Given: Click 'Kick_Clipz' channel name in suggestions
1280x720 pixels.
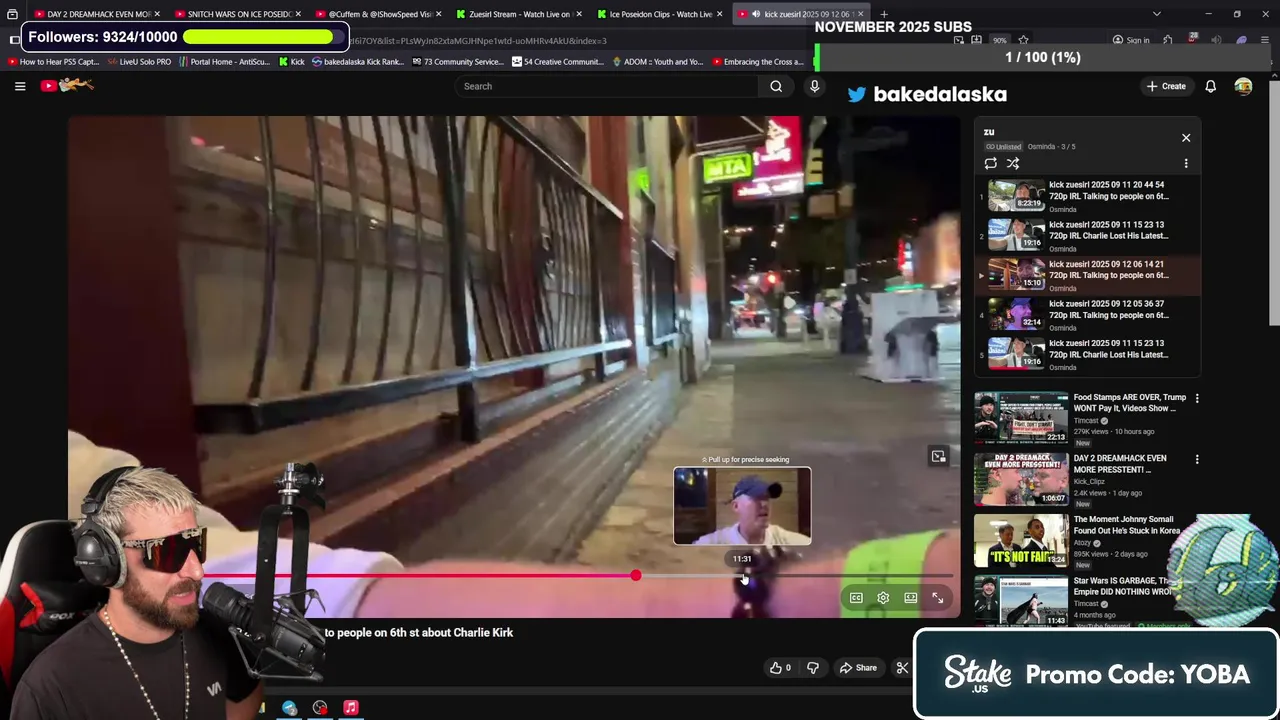Looking at the screenshot, I should click(x=1089, y=482).
